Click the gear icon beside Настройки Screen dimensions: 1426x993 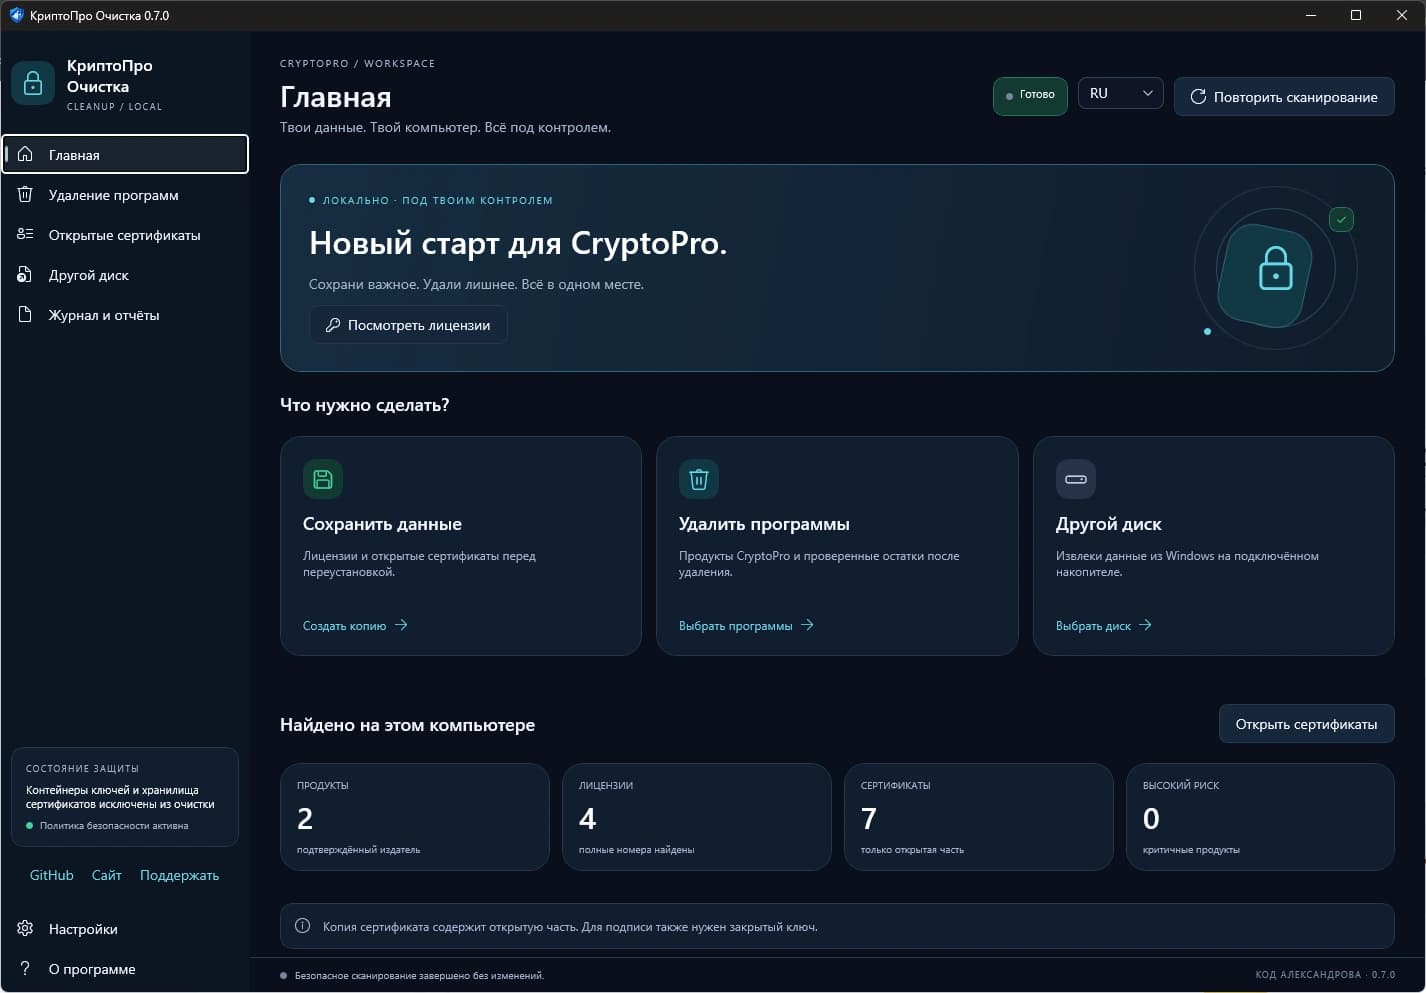26,928
